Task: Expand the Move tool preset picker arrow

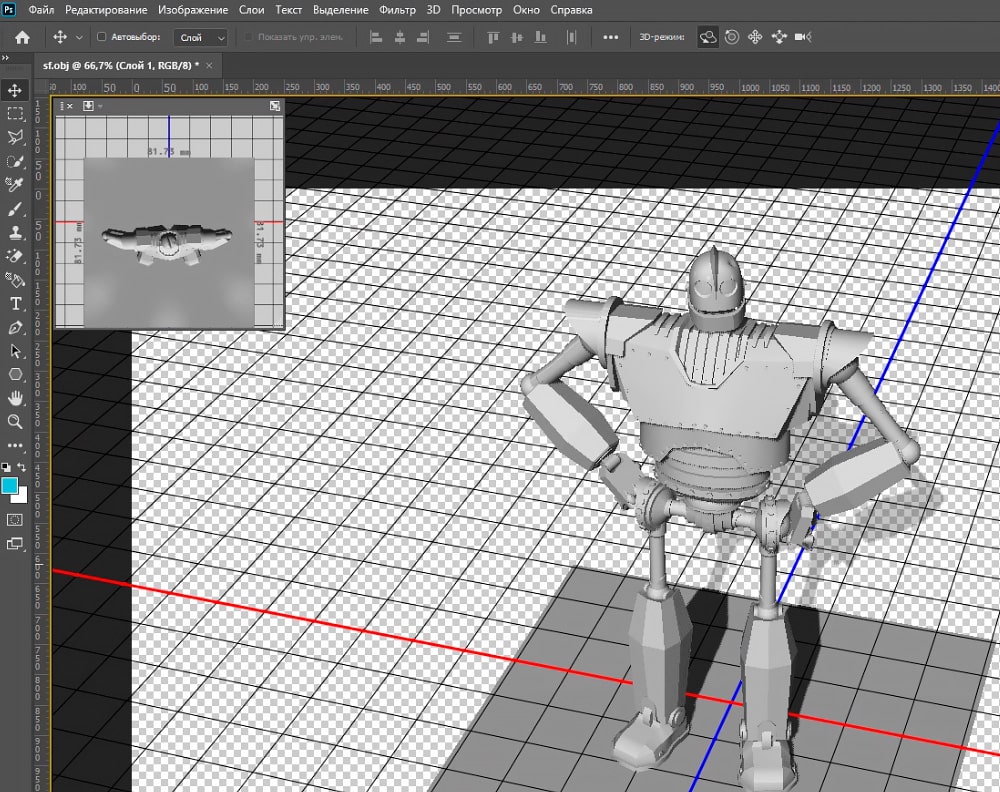Action: (x=79, y=37)
